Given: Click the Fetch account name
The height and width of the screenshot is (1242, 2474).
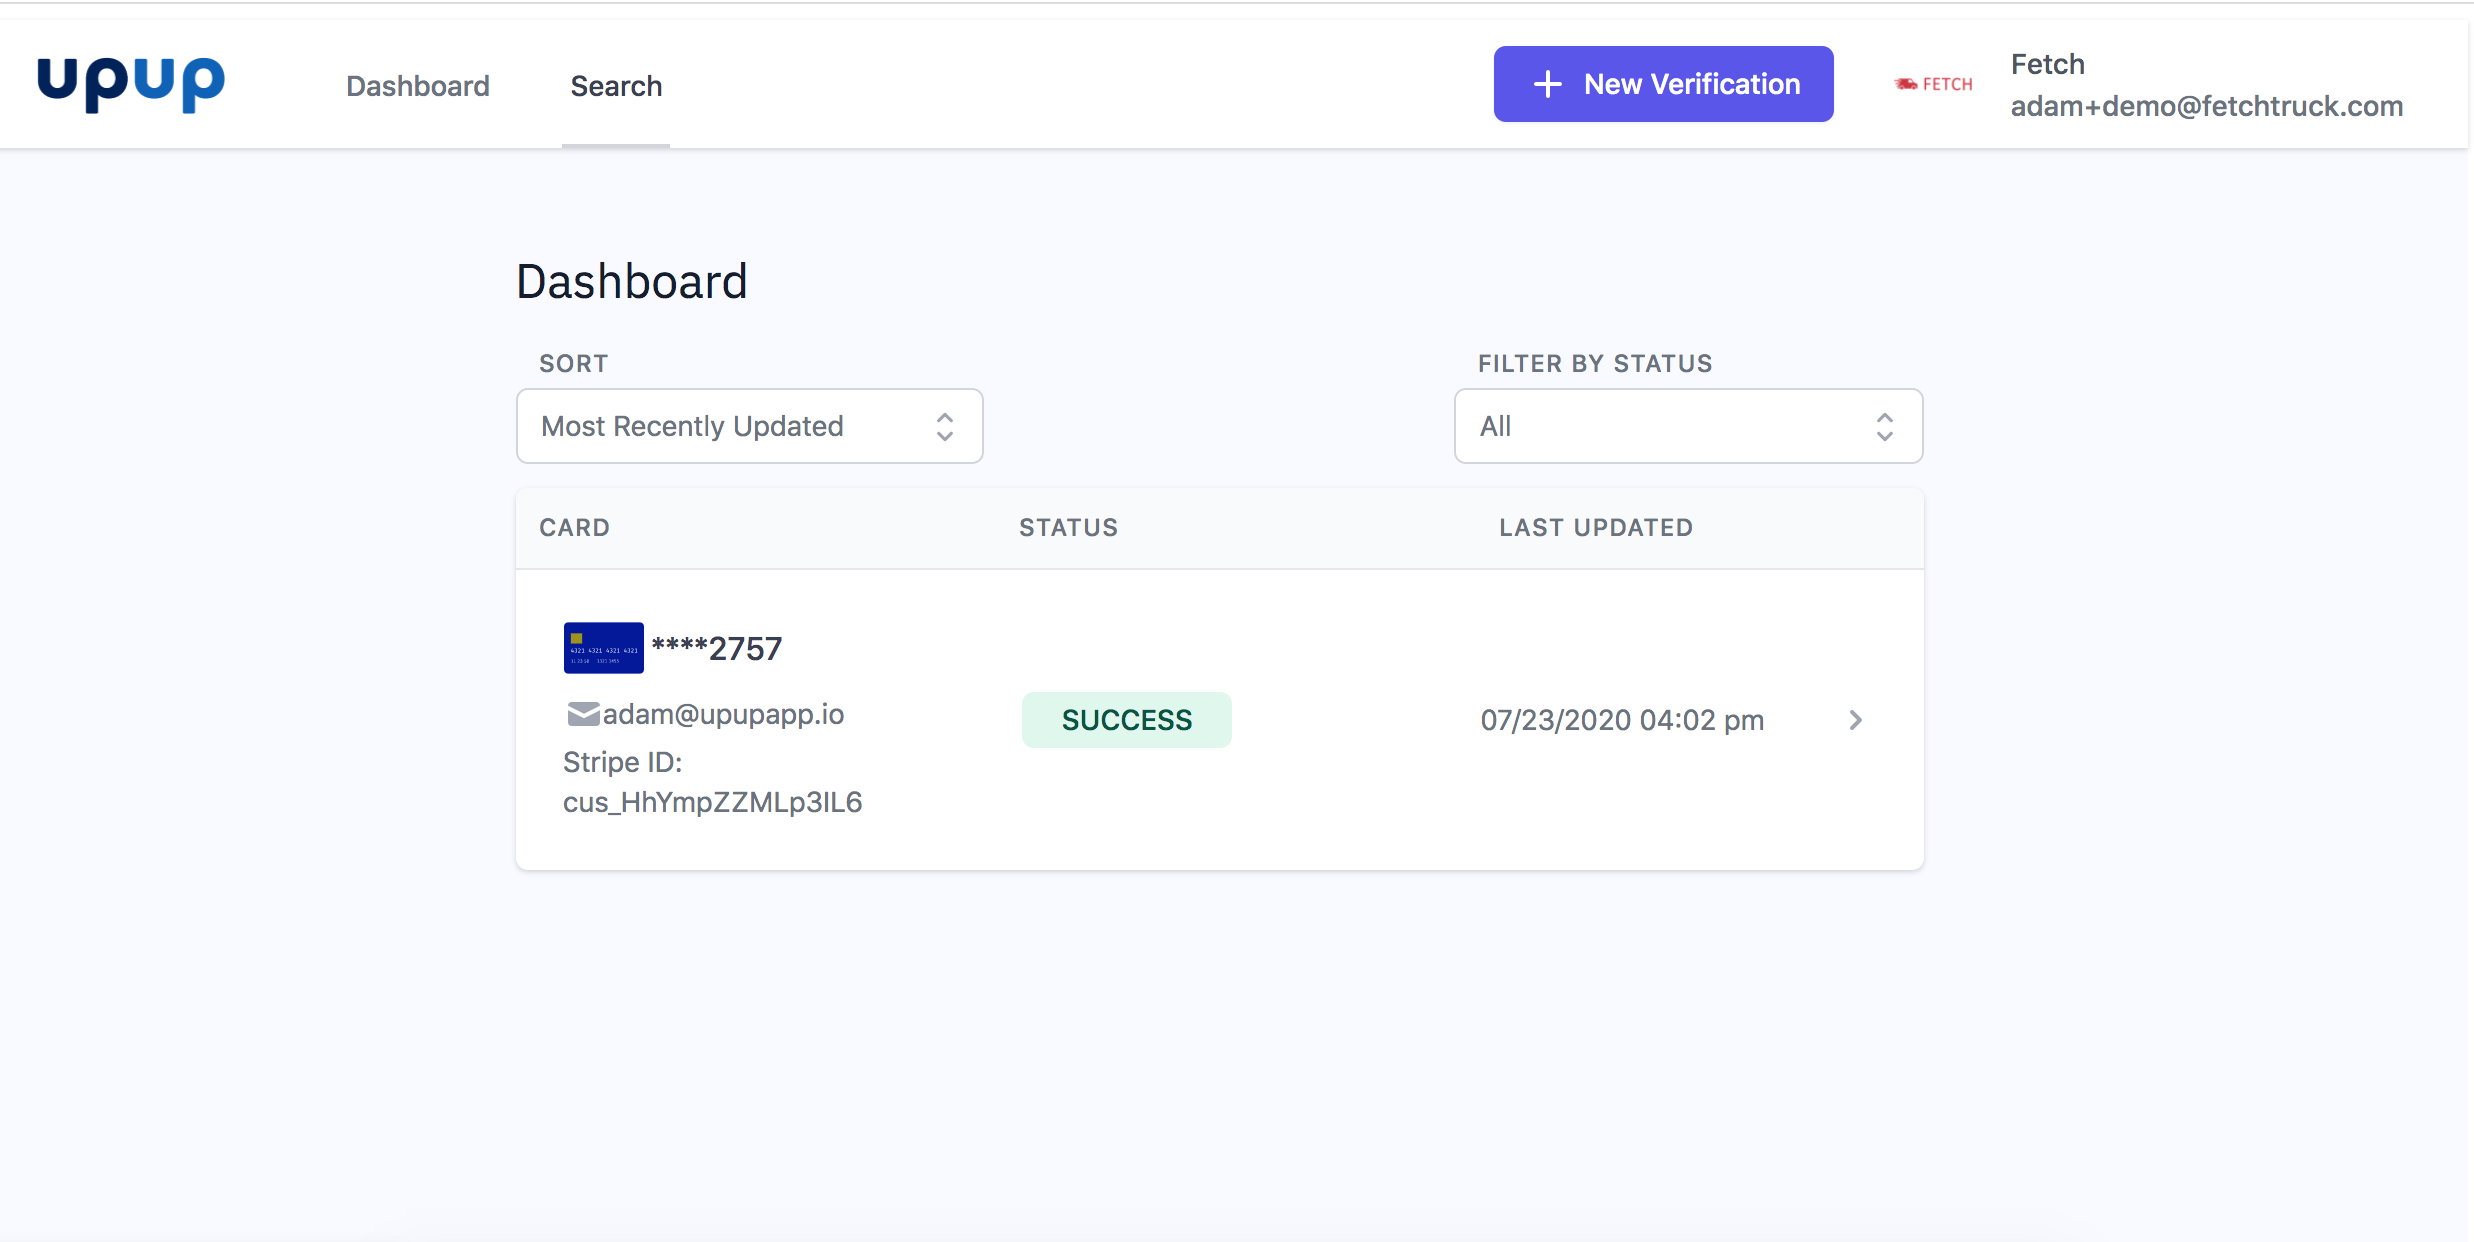Looking at the screenshot, I should (x=2047, y=64).
